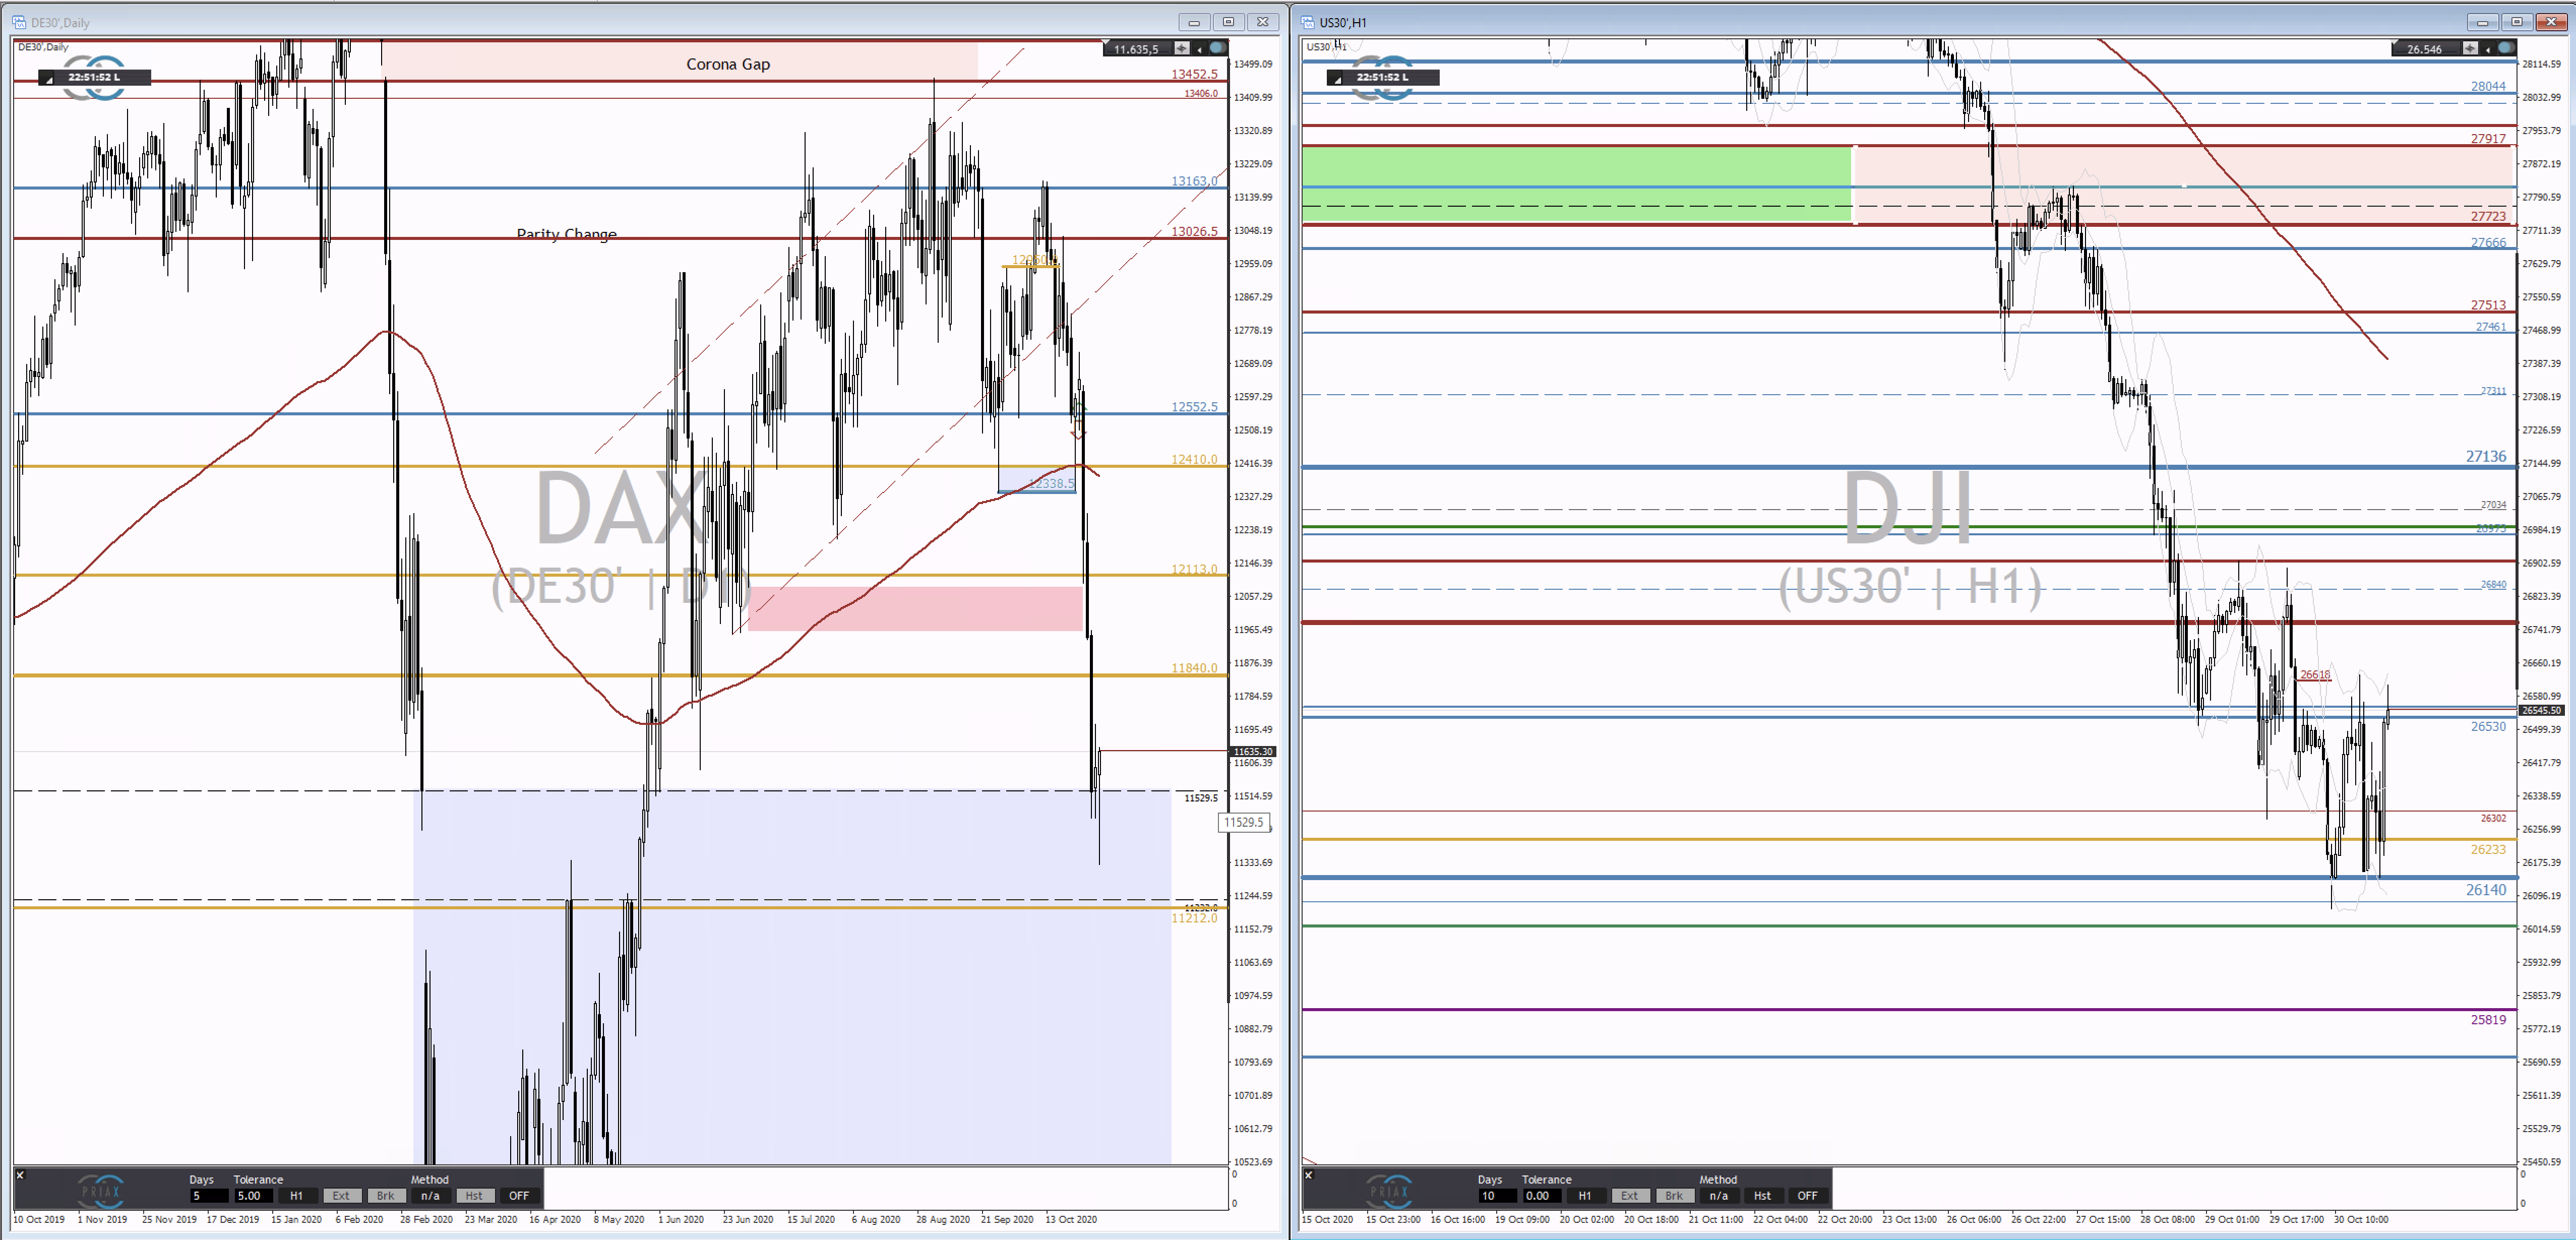Viewport: 2576px width, 1240px height.
Task: Click the 26545.50 current price marker on US30 axis
Action: 2541,710
